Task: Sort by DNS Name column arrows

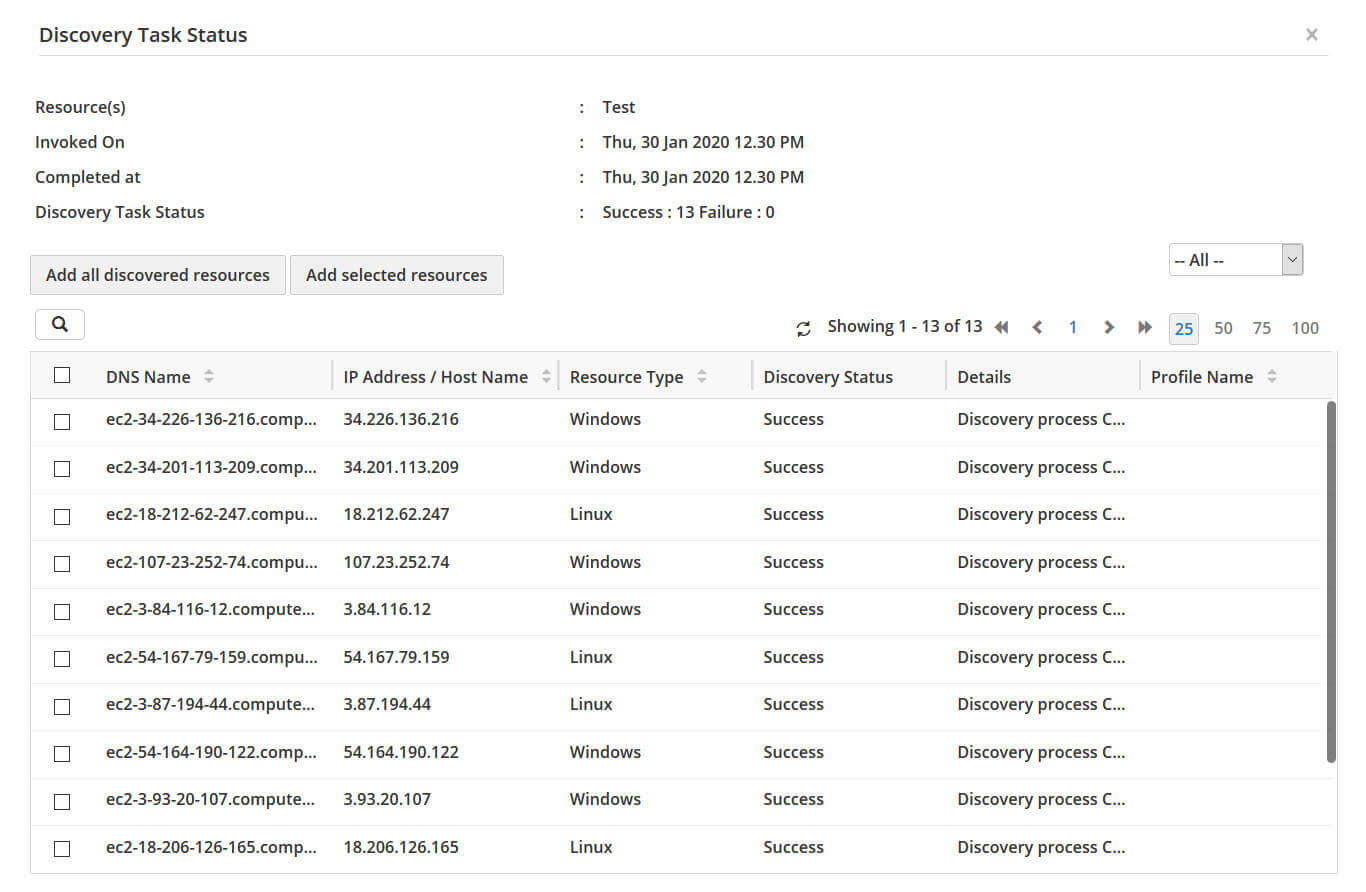Action: (208, 377)
